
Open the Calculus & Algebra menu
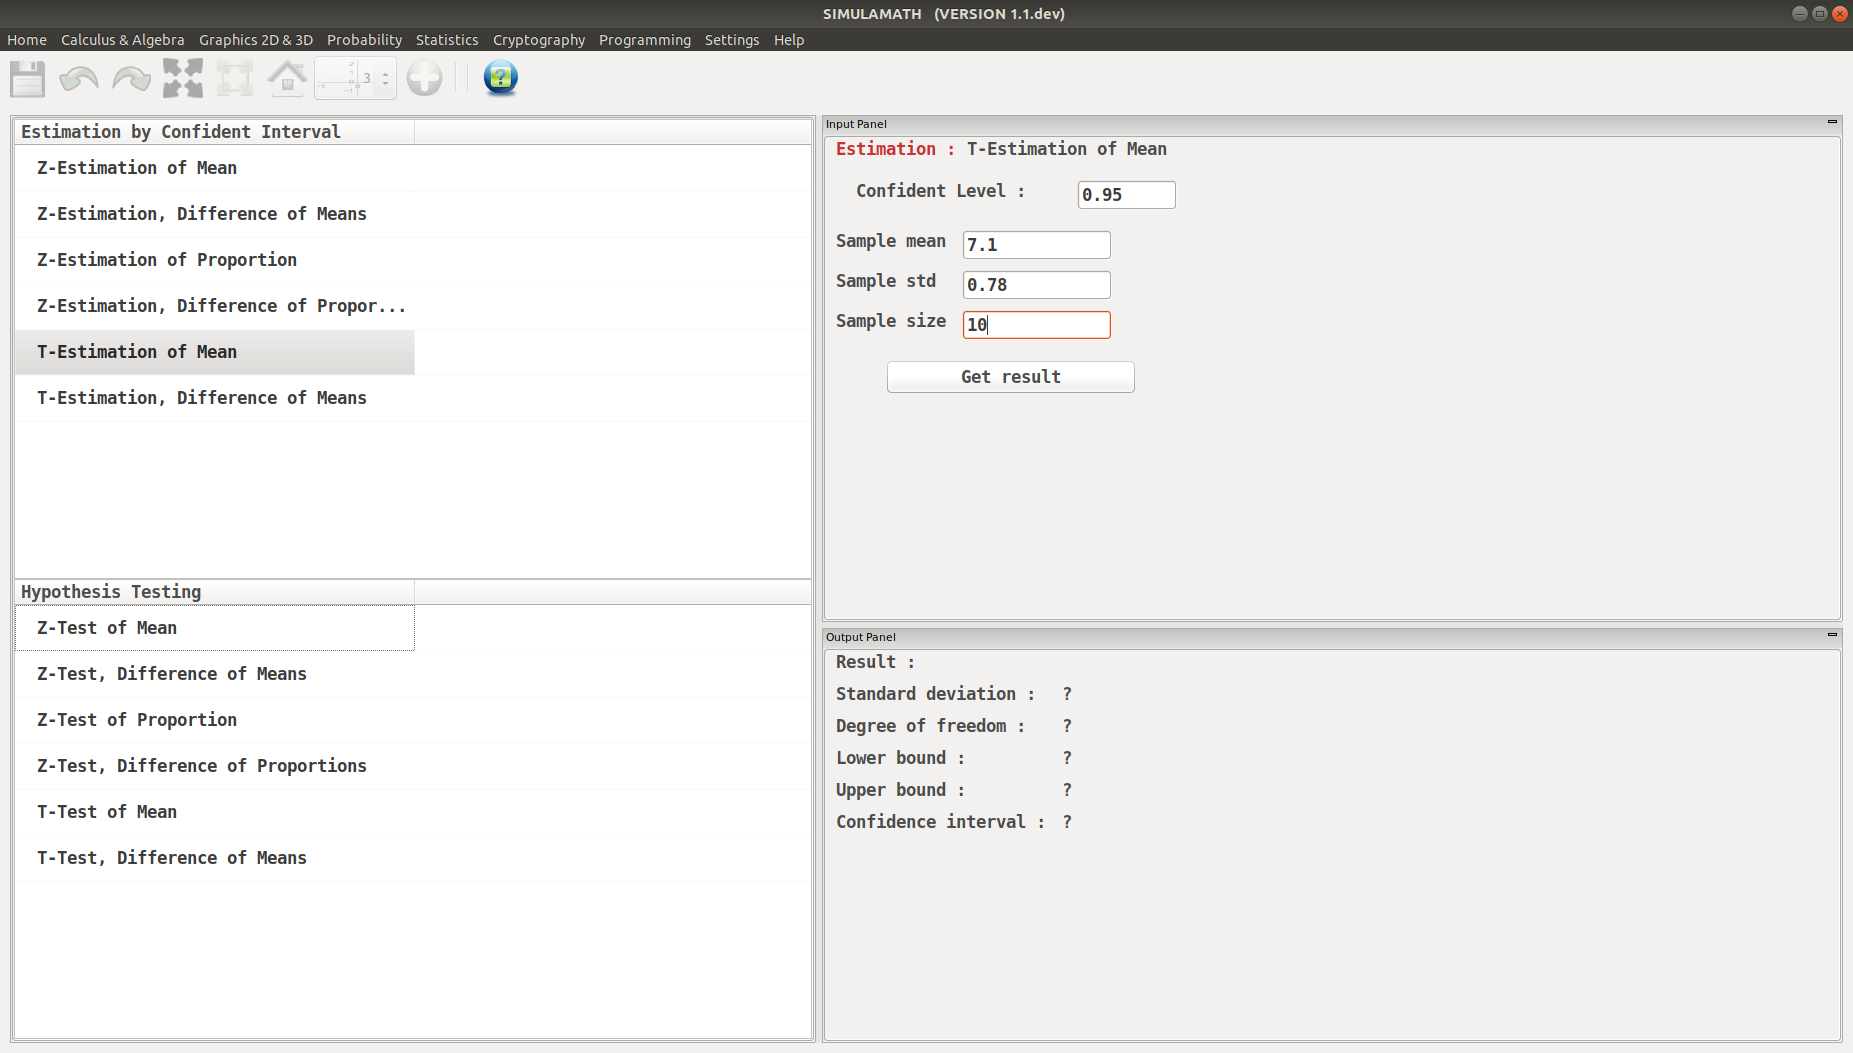tap(123, 40)
